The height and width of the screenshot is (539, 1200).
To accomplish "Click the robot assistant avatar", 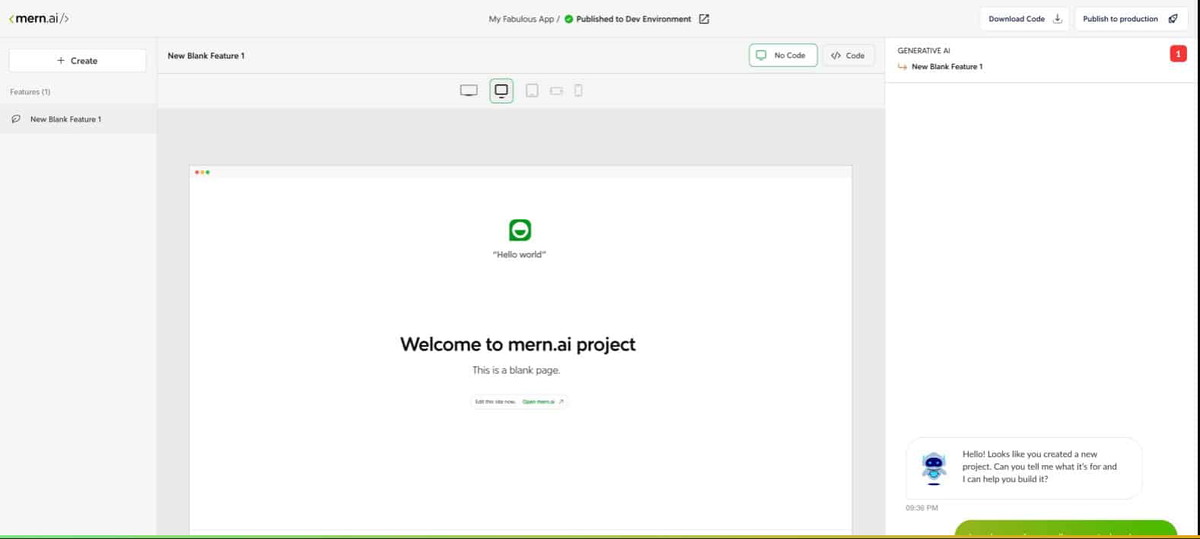I will point(933,467).
